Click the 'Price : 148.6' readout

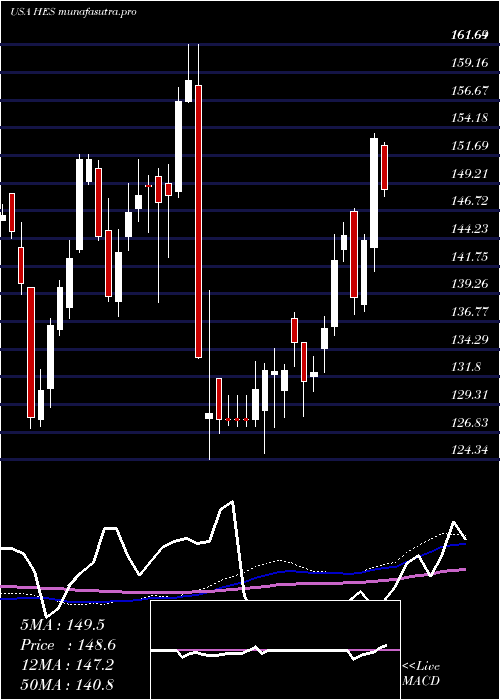point(68,645)
